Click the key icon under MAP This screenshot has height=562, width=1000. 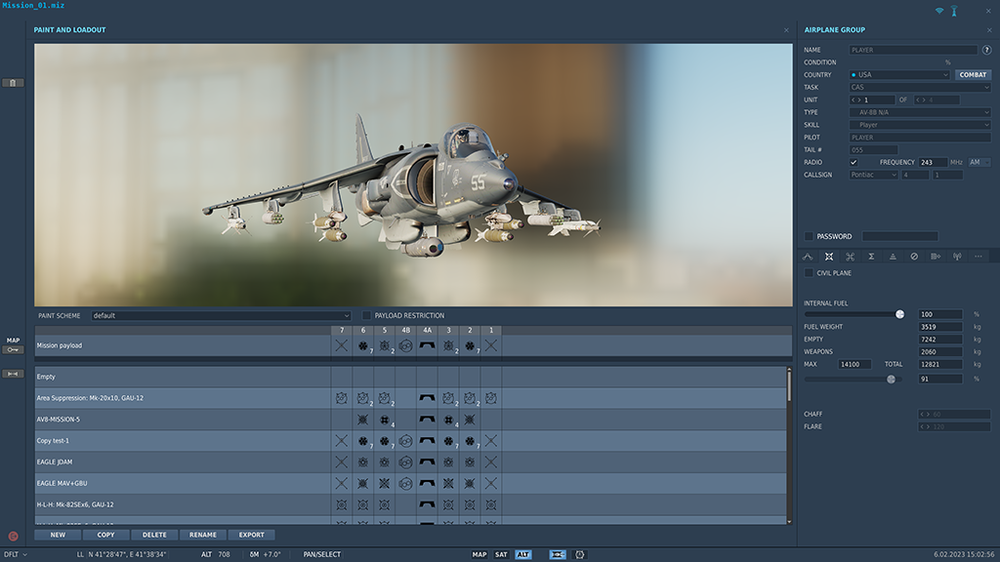pos(13,350)
